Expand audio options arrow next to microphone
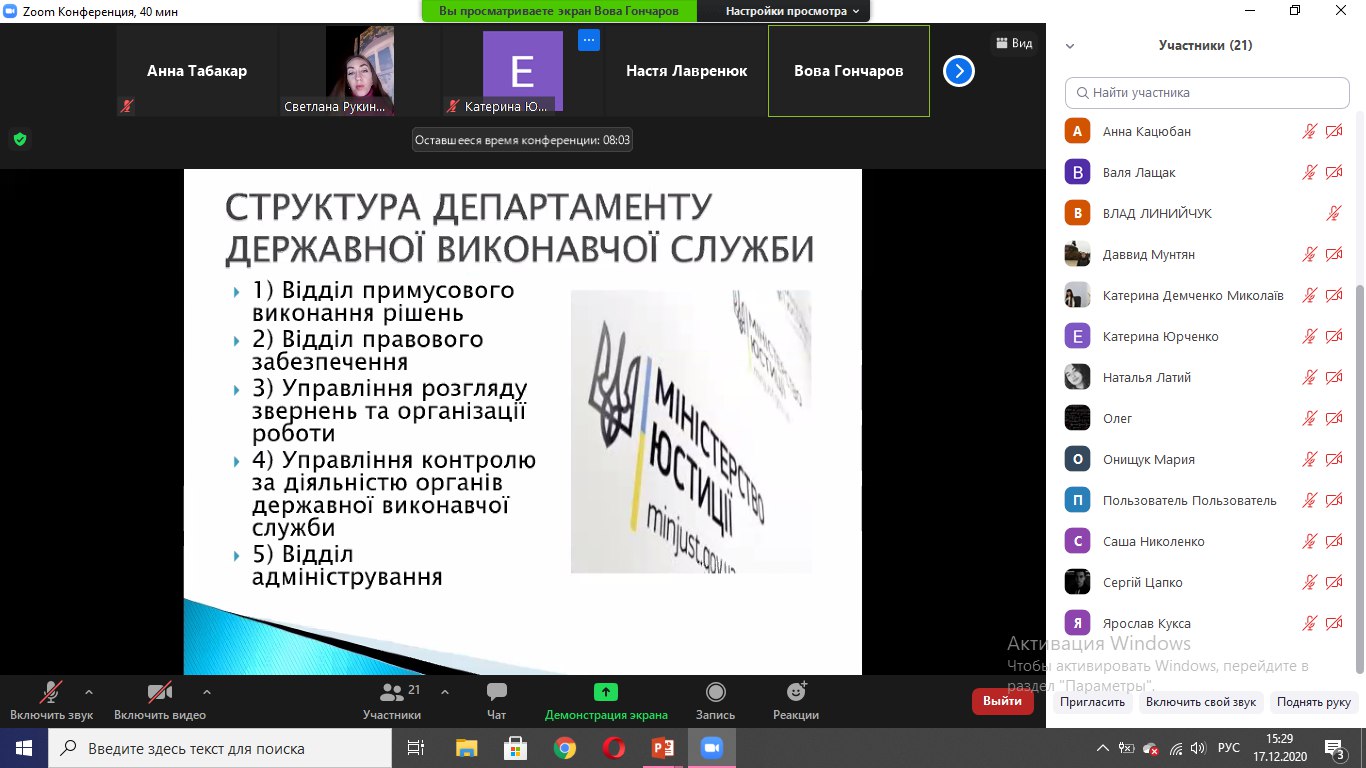Viewport: 1366px width, 768px height. point(89,691)
